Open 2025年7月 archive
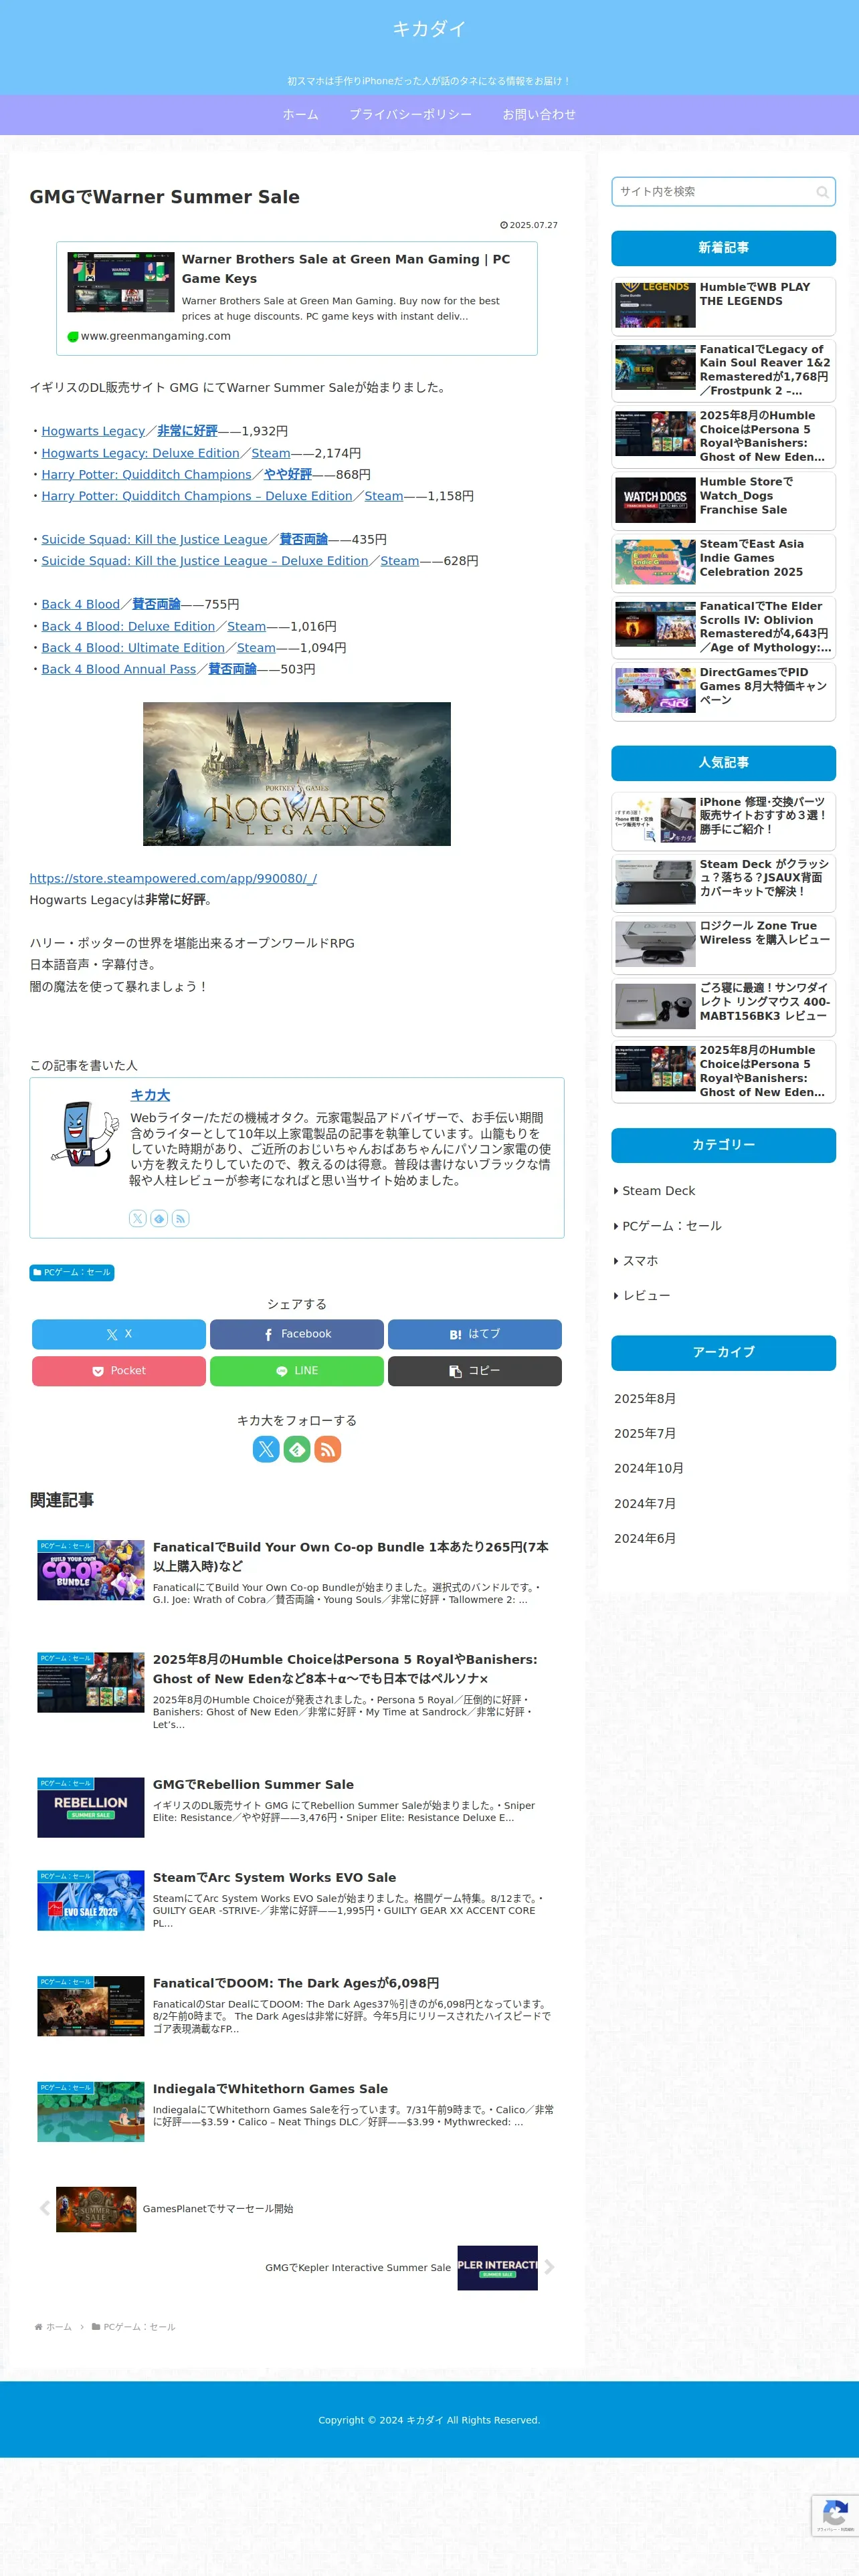The image size is (859, 2576). click(x=645, y=1434)
